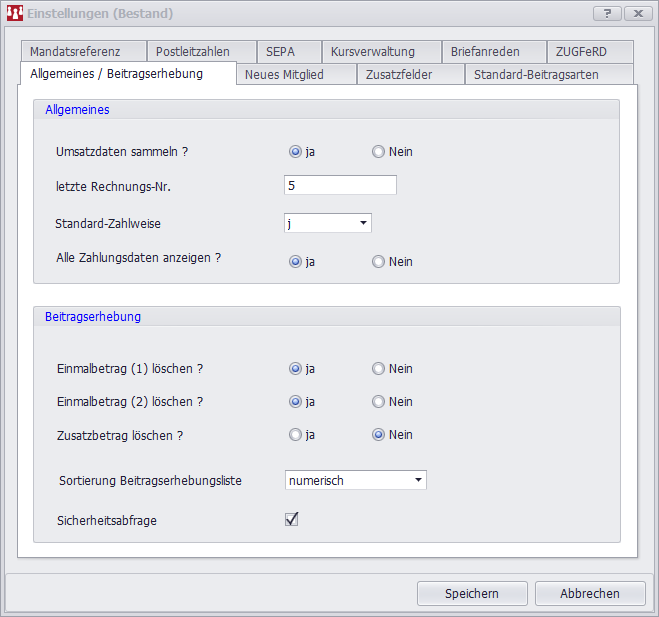Click the Abbrechen button
The image size is (659, 617).
coord(589,593)
